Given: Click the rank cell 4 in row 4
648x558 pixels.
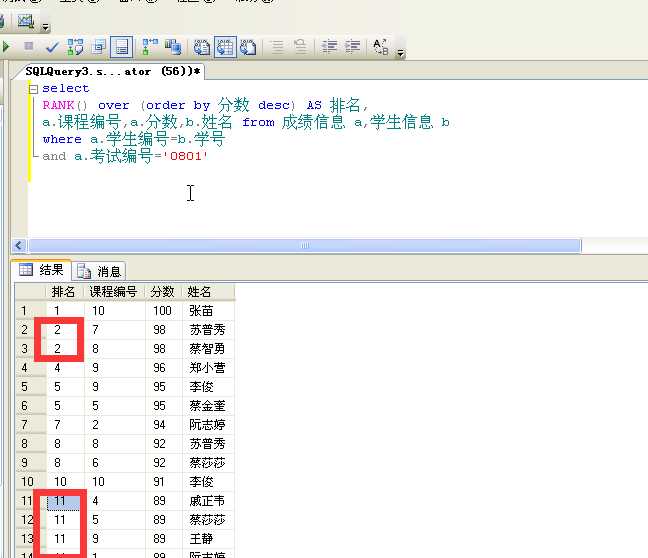Looking at the screenshot, I should tap(65, 367).
